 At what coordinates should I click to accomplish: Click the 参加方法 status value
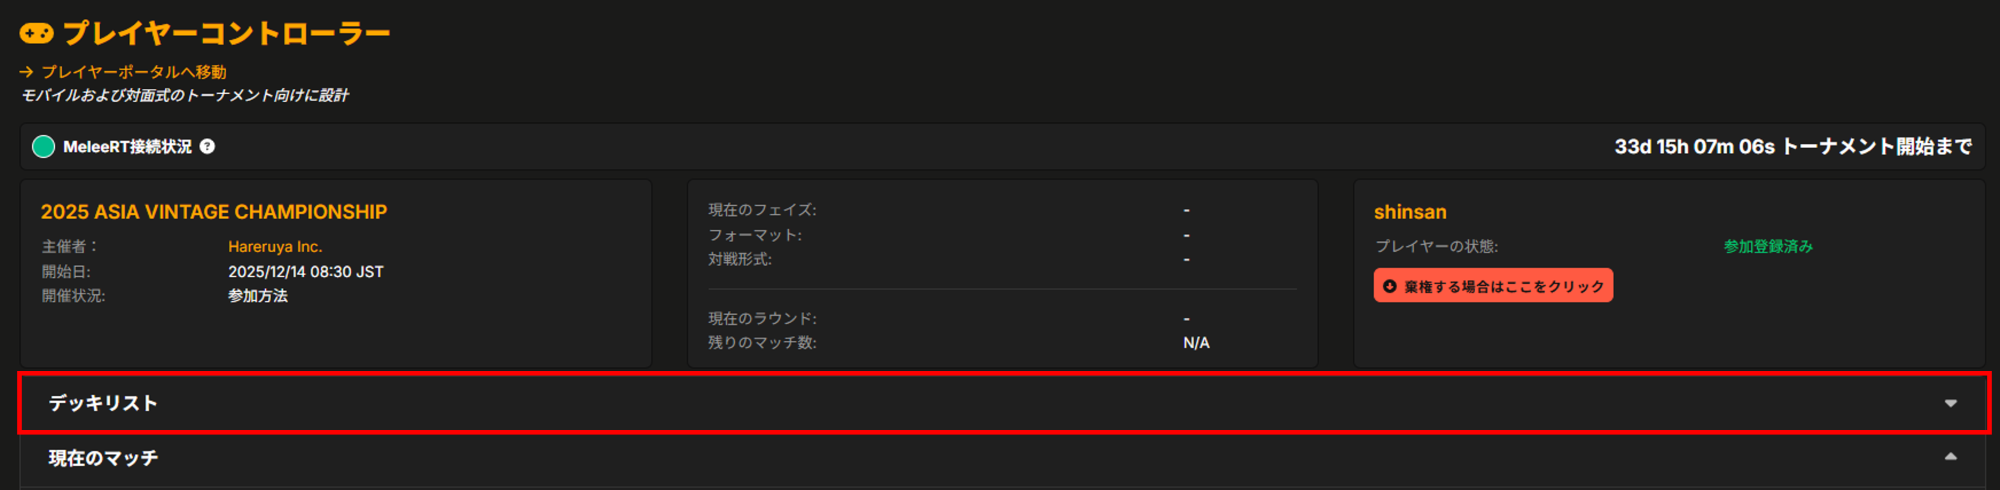click(x=258, y=296)
